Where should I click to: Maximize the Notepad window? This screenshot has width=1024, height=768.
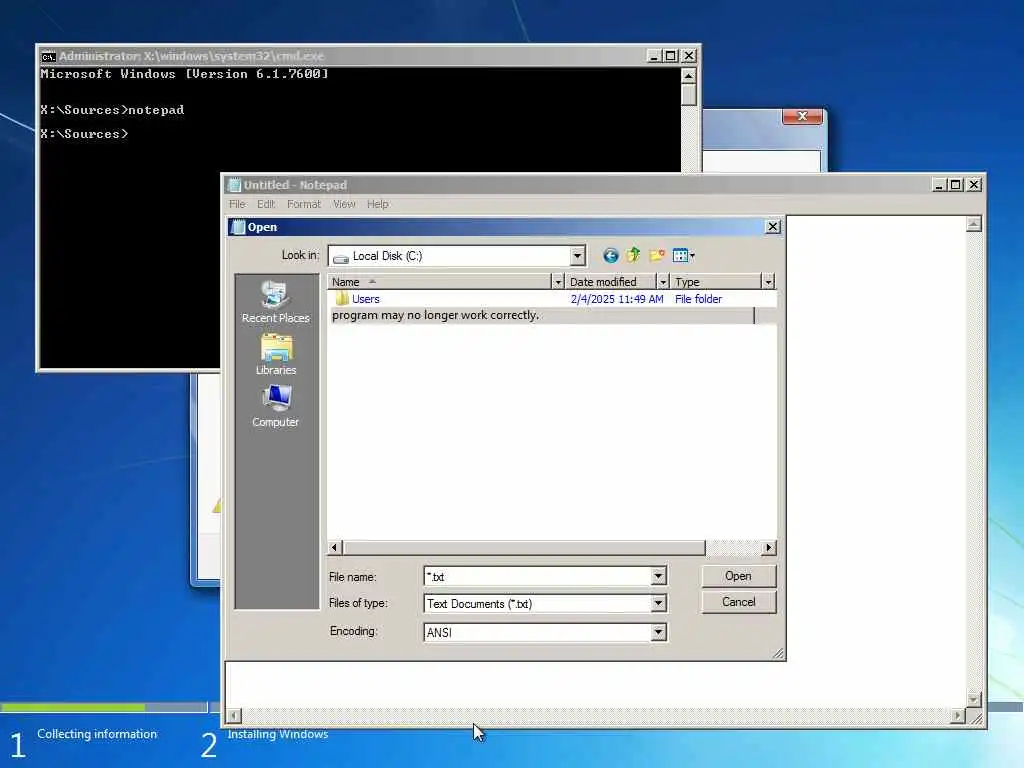click(x=955, y=185)
